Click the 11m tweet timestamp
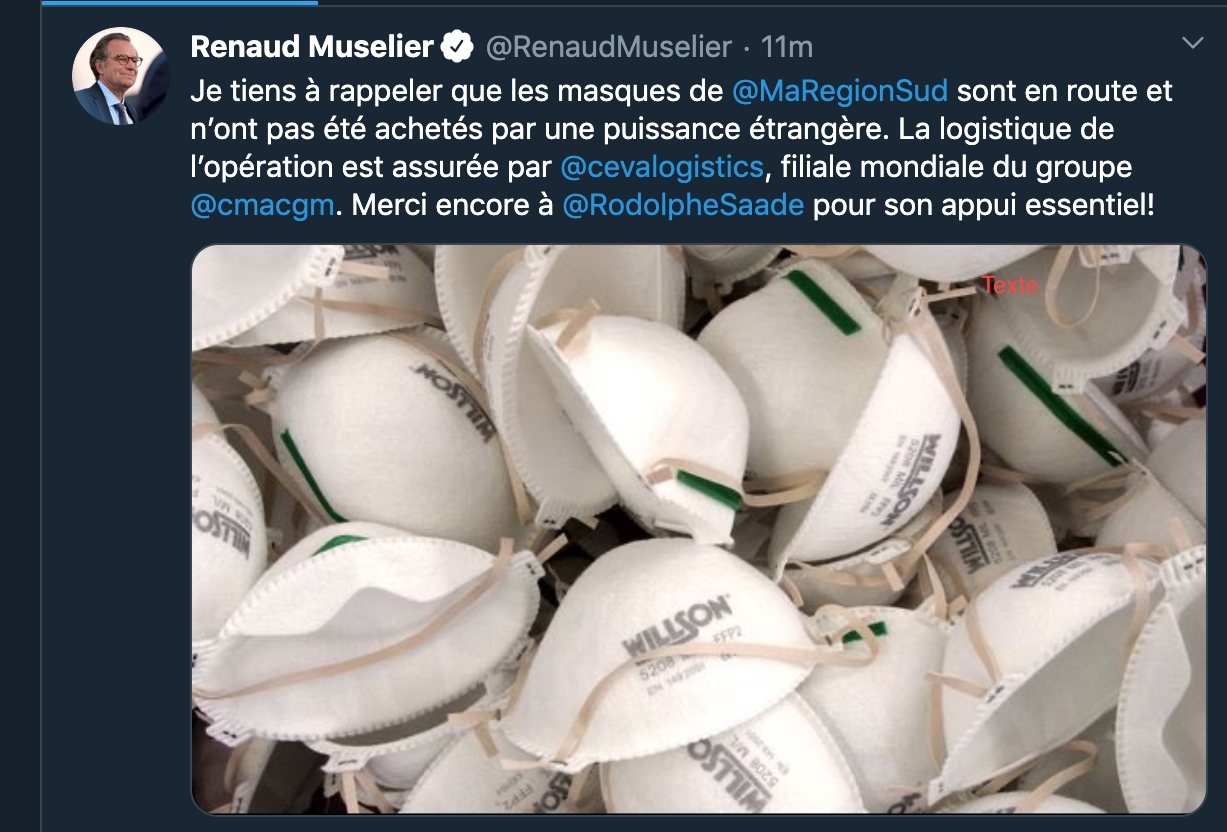Viewport: 1227px width, 832px height. [786, 46]
